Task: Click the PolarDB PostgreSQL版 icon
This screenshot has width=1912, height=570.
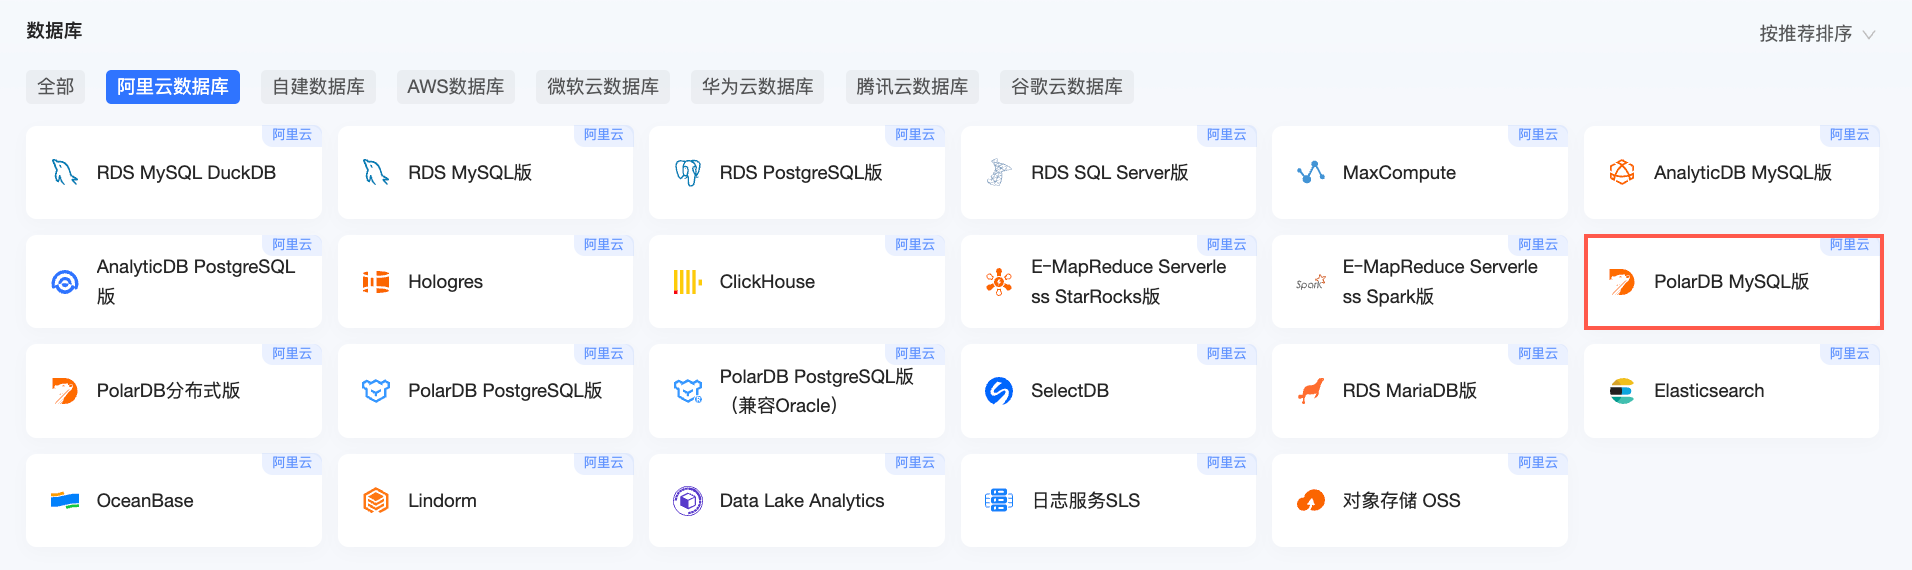Action: point(376,391)
